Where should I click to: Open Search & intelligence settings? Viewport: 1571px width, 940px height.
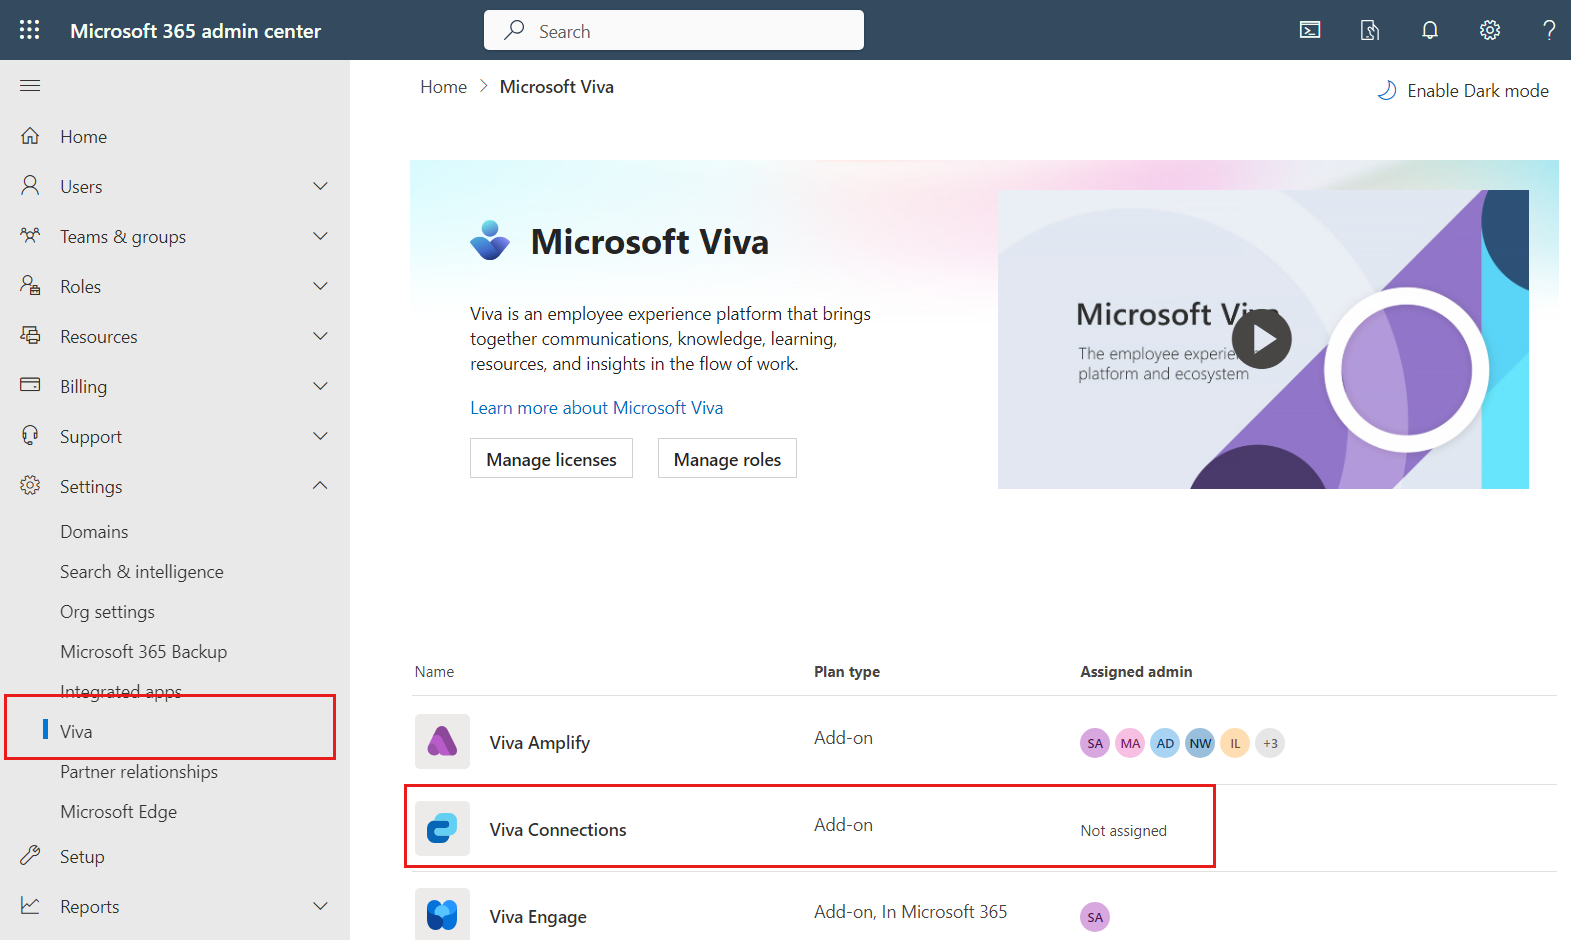(x=142, y=572)
